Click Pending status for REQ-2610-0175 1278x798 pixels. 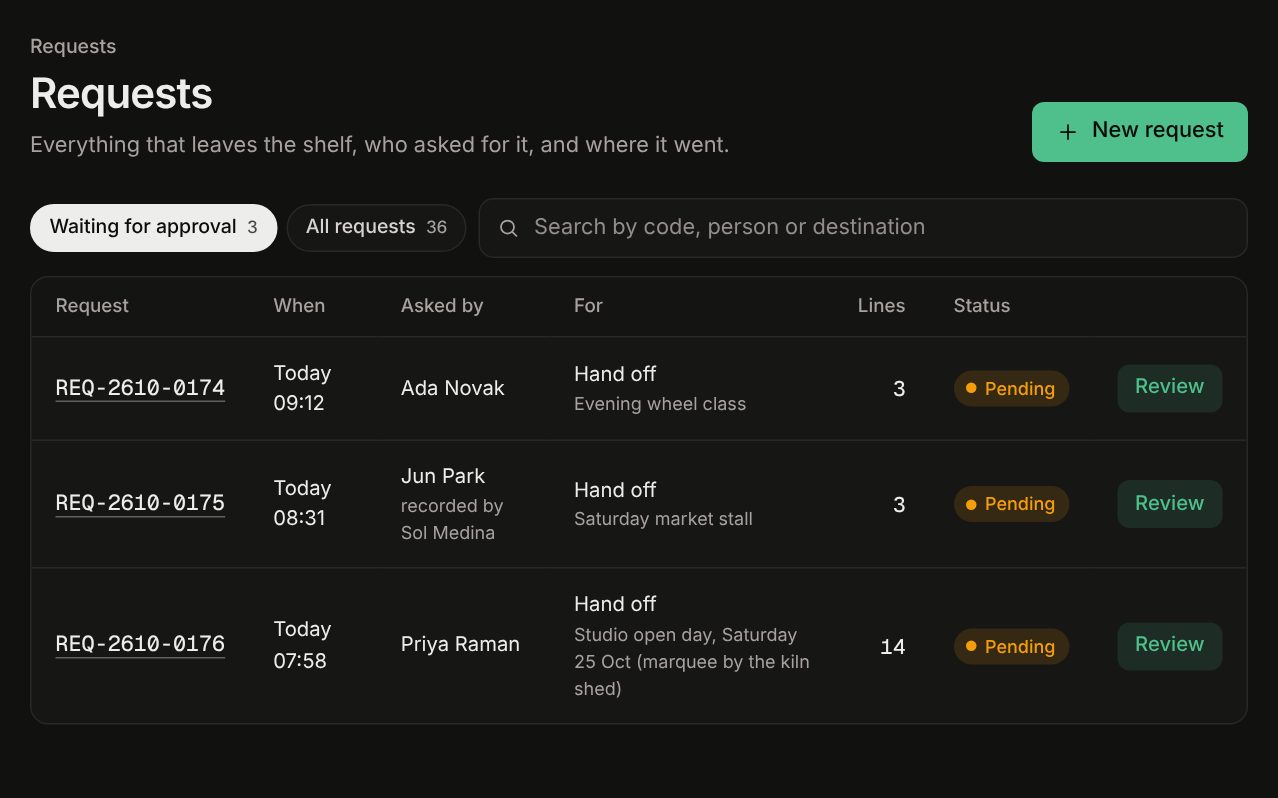pyautogui.click(x=1011, y=504)
